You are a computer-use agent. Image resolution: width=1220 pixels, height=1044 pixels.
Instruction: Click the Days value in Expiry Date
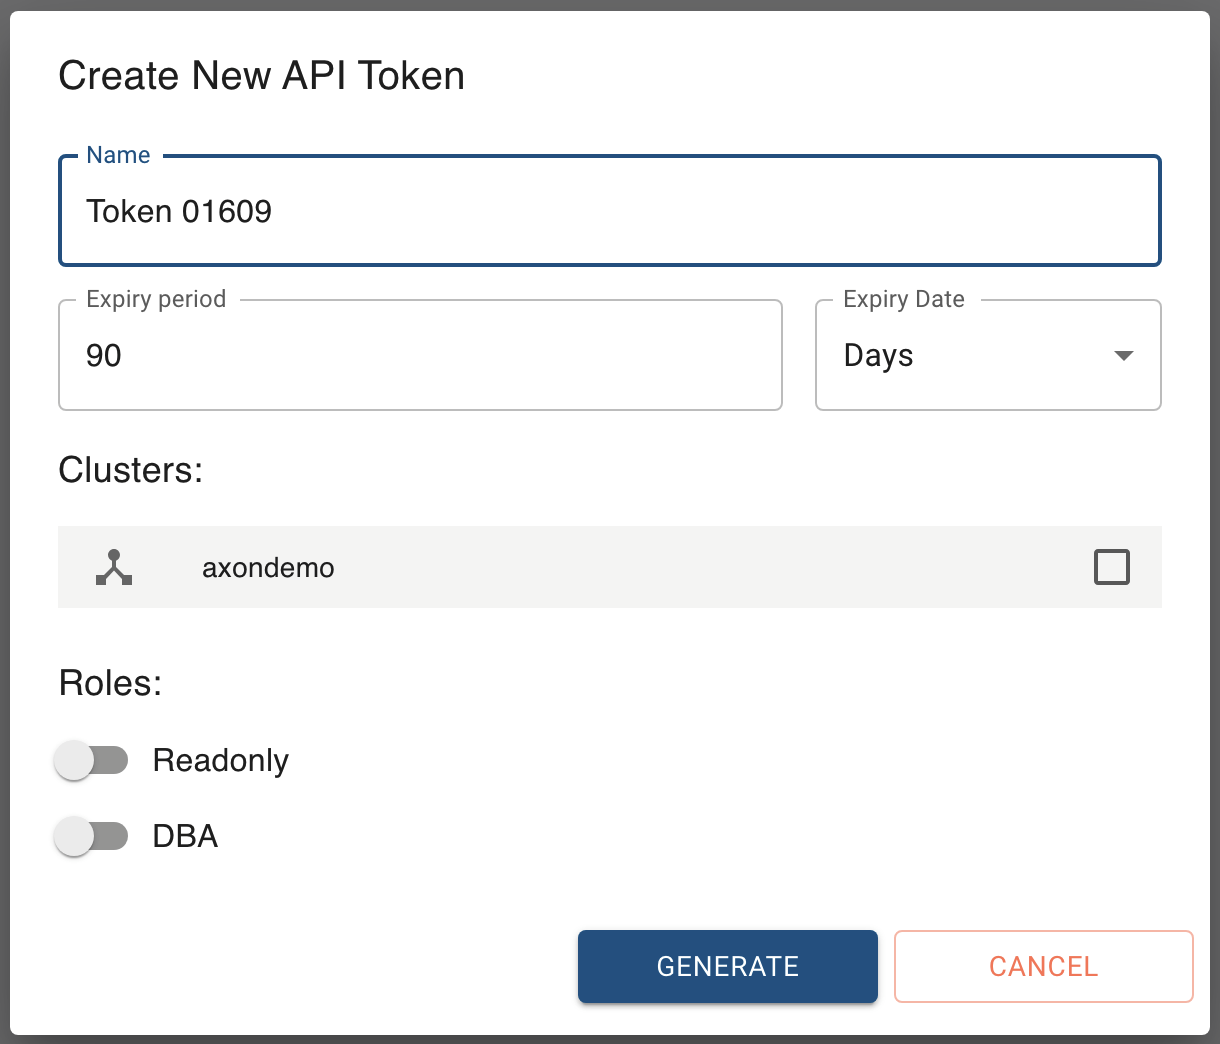click(878, 355)
